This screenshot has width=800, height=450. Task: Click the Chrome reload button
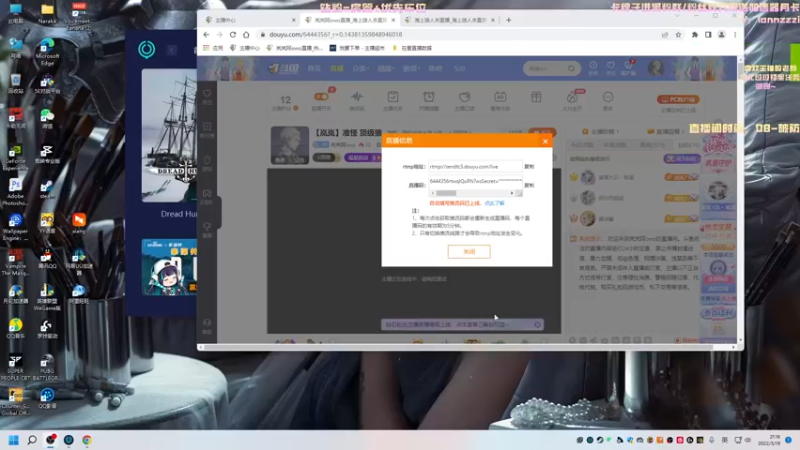233,35
